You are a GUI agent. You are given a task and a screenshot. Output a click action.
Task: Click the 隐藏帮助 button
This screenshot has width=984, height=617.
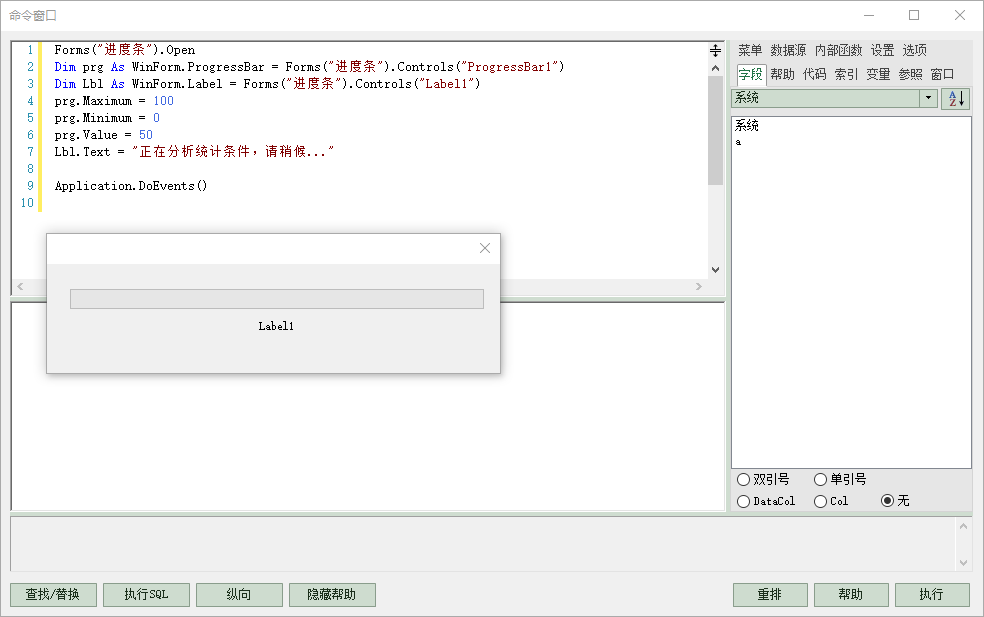click(332, 594)
